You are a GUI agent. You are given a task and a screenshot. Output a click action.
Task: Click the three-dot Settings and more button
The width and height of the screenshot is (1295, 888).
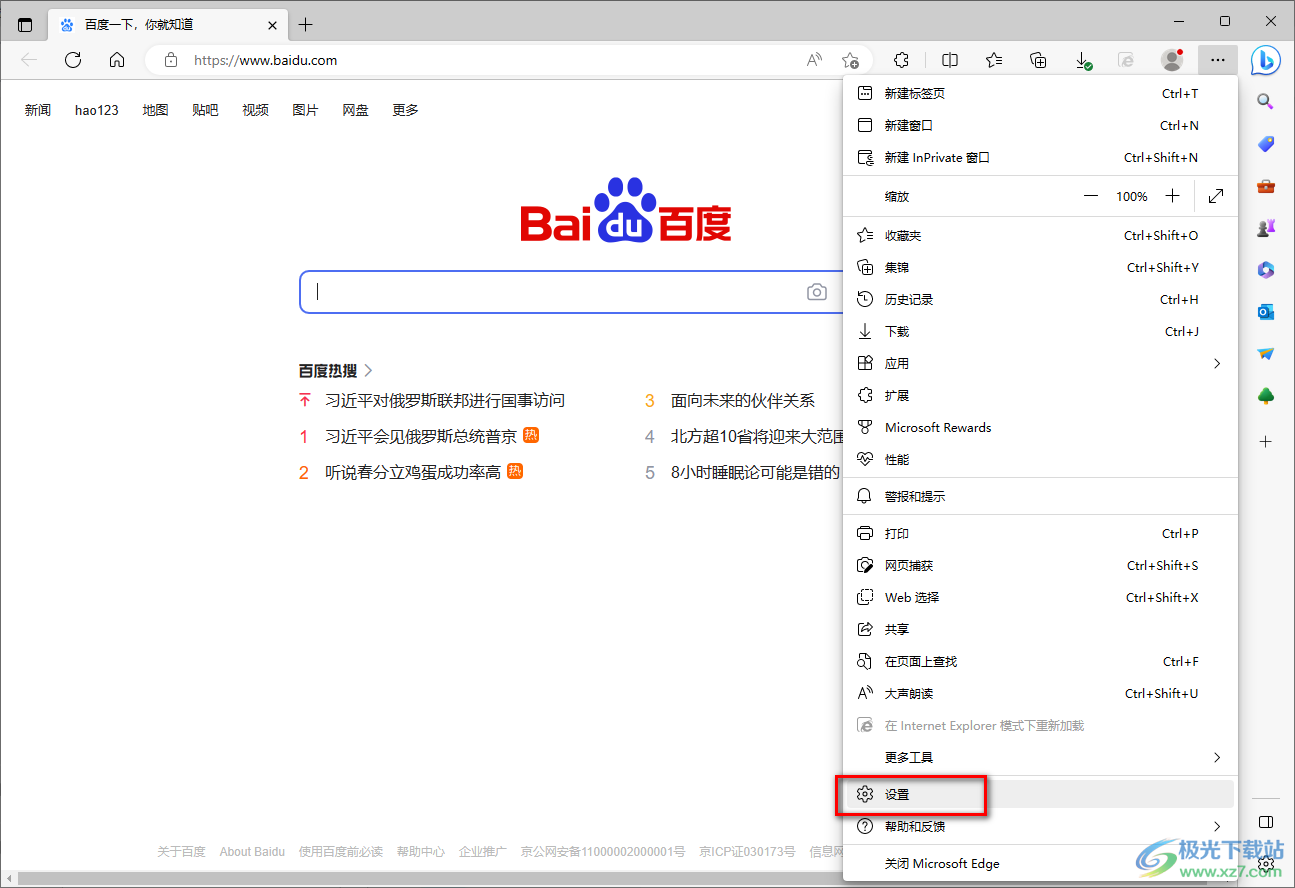pos(1217,60)
